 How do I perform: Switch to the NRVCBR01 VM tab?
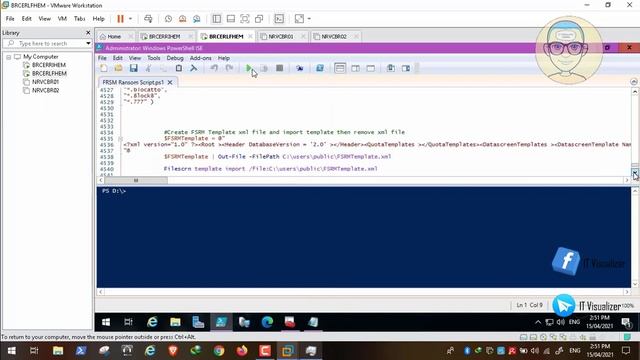coord(281,36)
